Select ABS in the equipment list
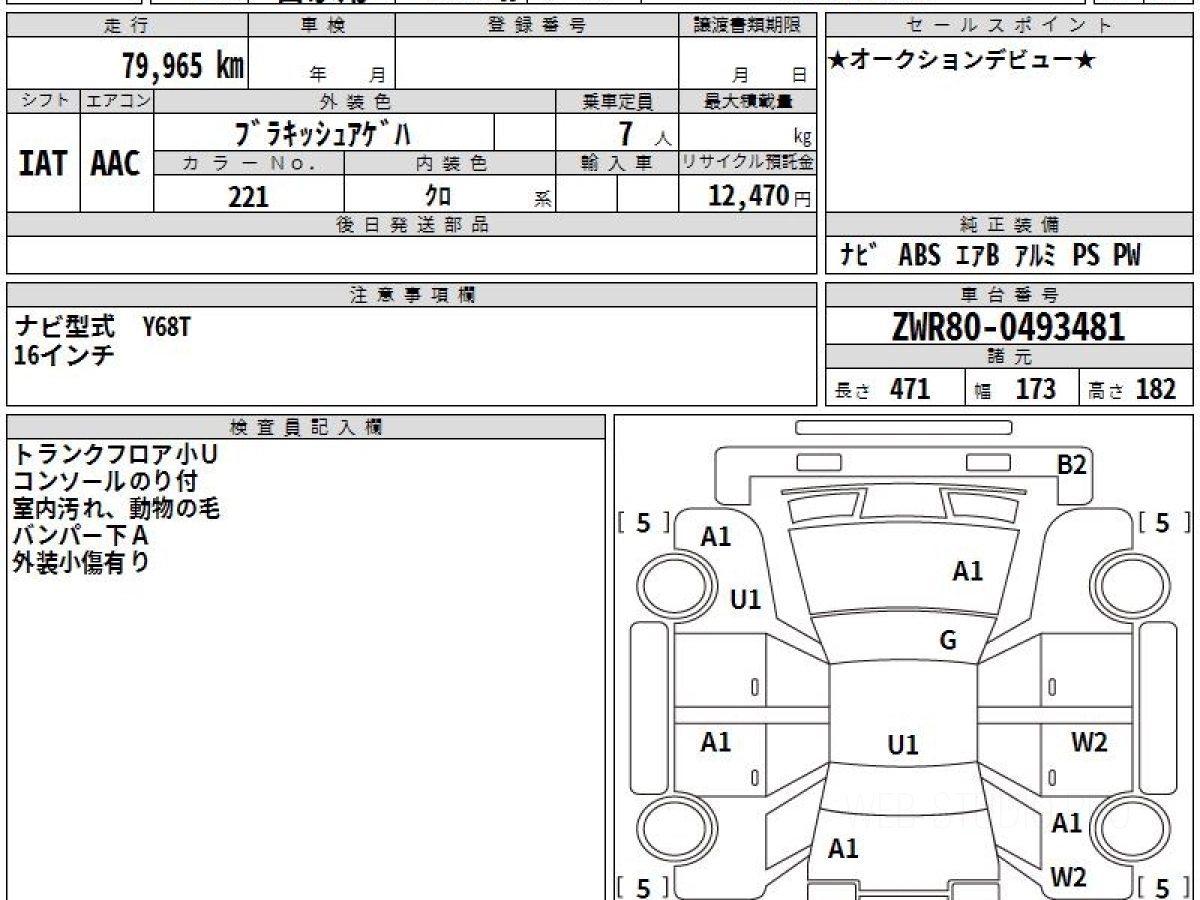 [x=919, y=256]
